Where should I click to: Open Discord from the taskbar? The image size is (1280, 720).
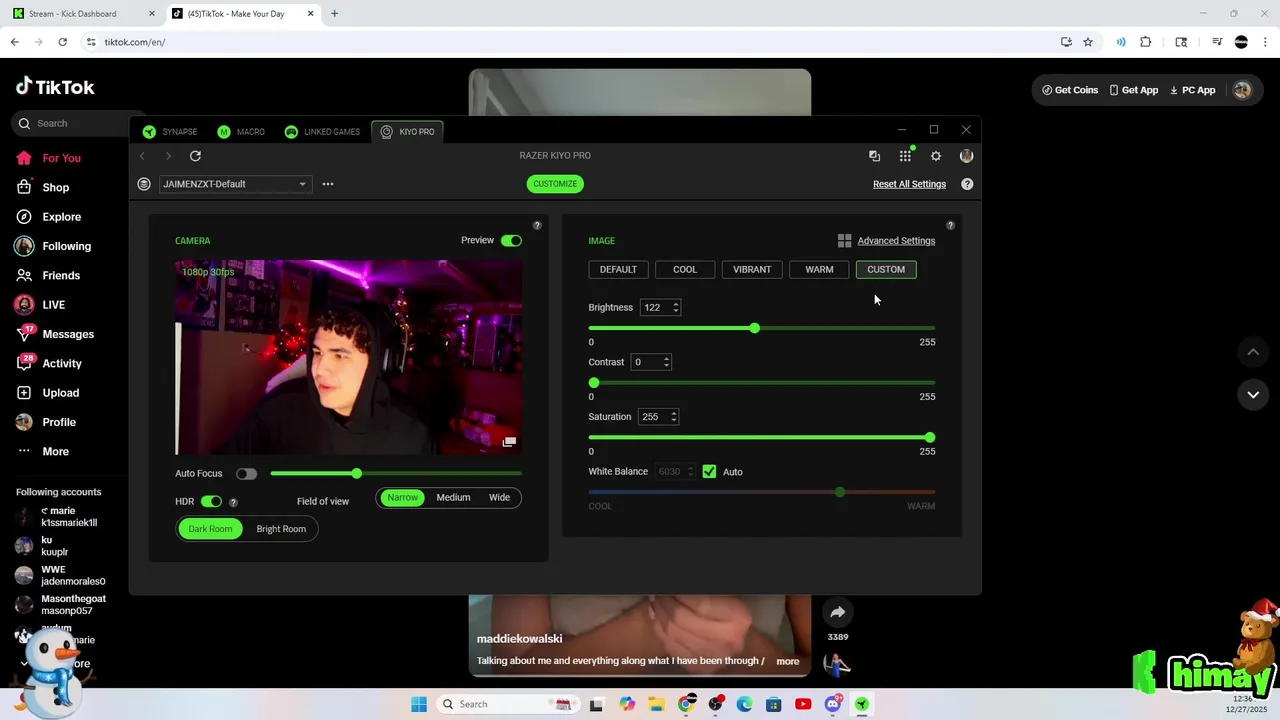click(832, 704)
